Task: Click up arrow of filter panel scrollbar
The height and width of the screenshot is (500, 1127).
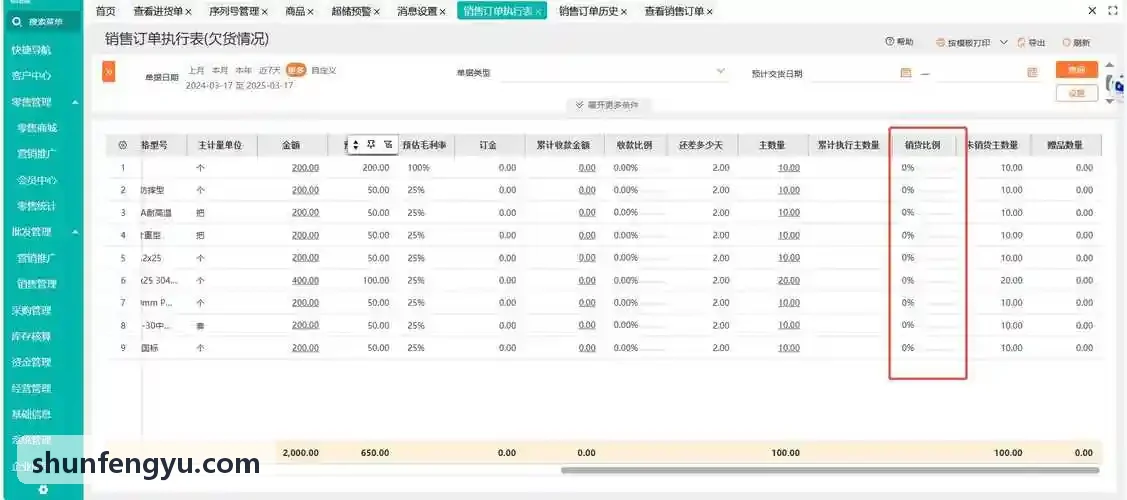Action: click(x=1111, y=65)
